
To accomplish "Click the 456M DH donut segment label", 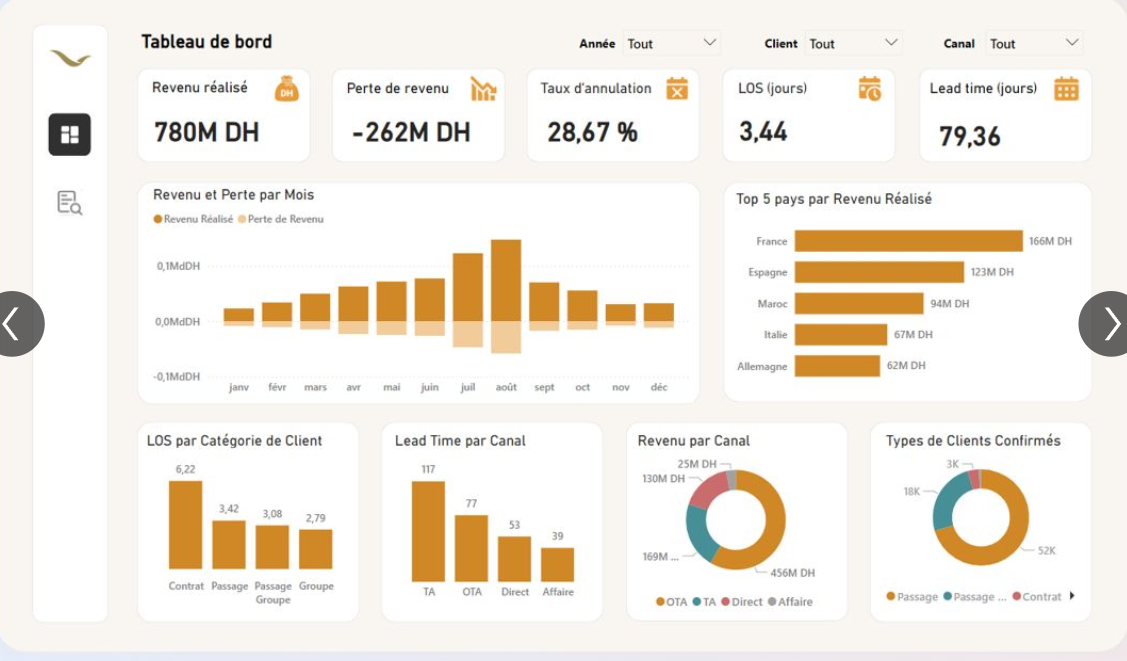I will point(793,573).
